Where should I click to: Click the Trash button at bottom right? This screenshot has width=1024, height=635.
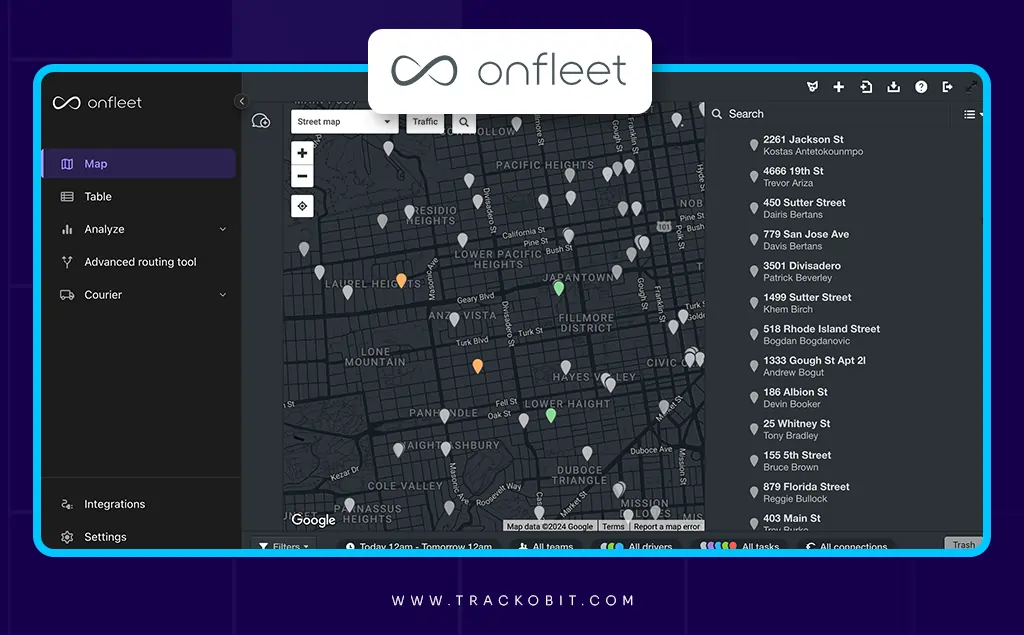coord(963,544)
